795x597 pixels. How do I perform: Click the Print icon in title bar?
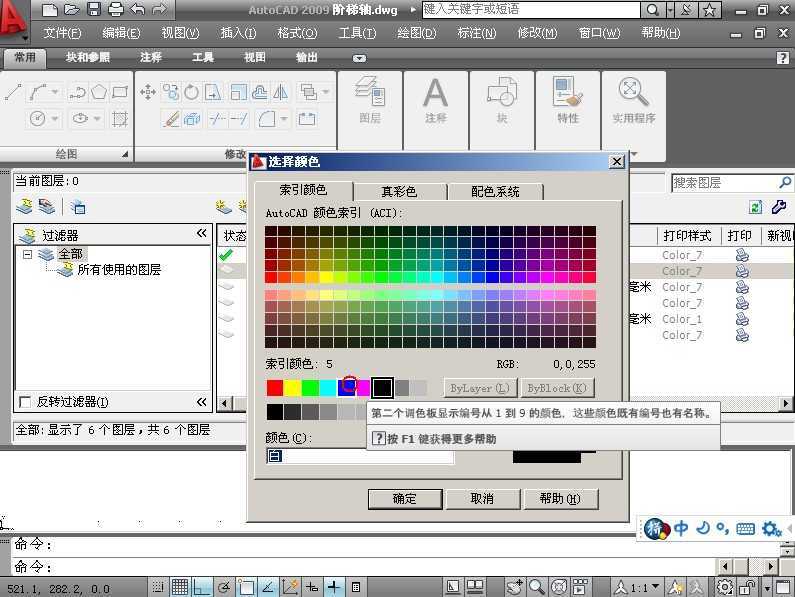116,9
